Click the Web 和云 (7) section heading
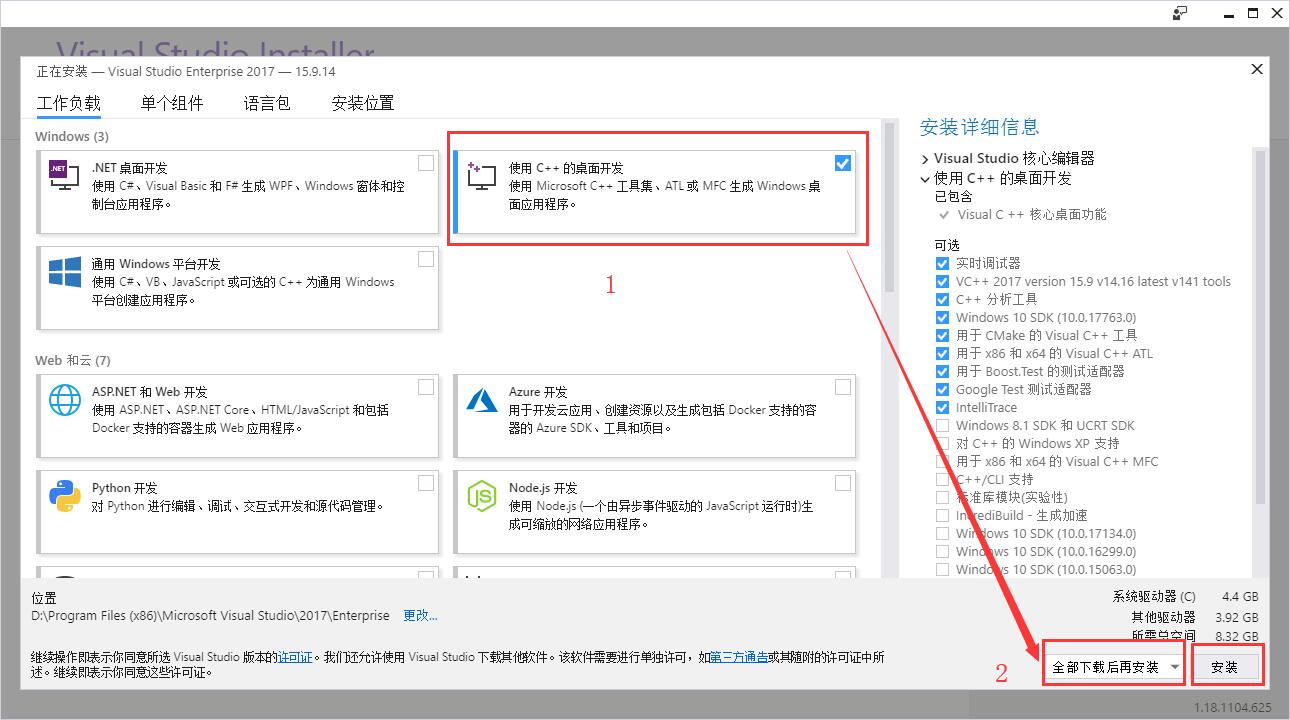Image resolution: width=1290 pixels, height=720 pixels. click(73, 360)
